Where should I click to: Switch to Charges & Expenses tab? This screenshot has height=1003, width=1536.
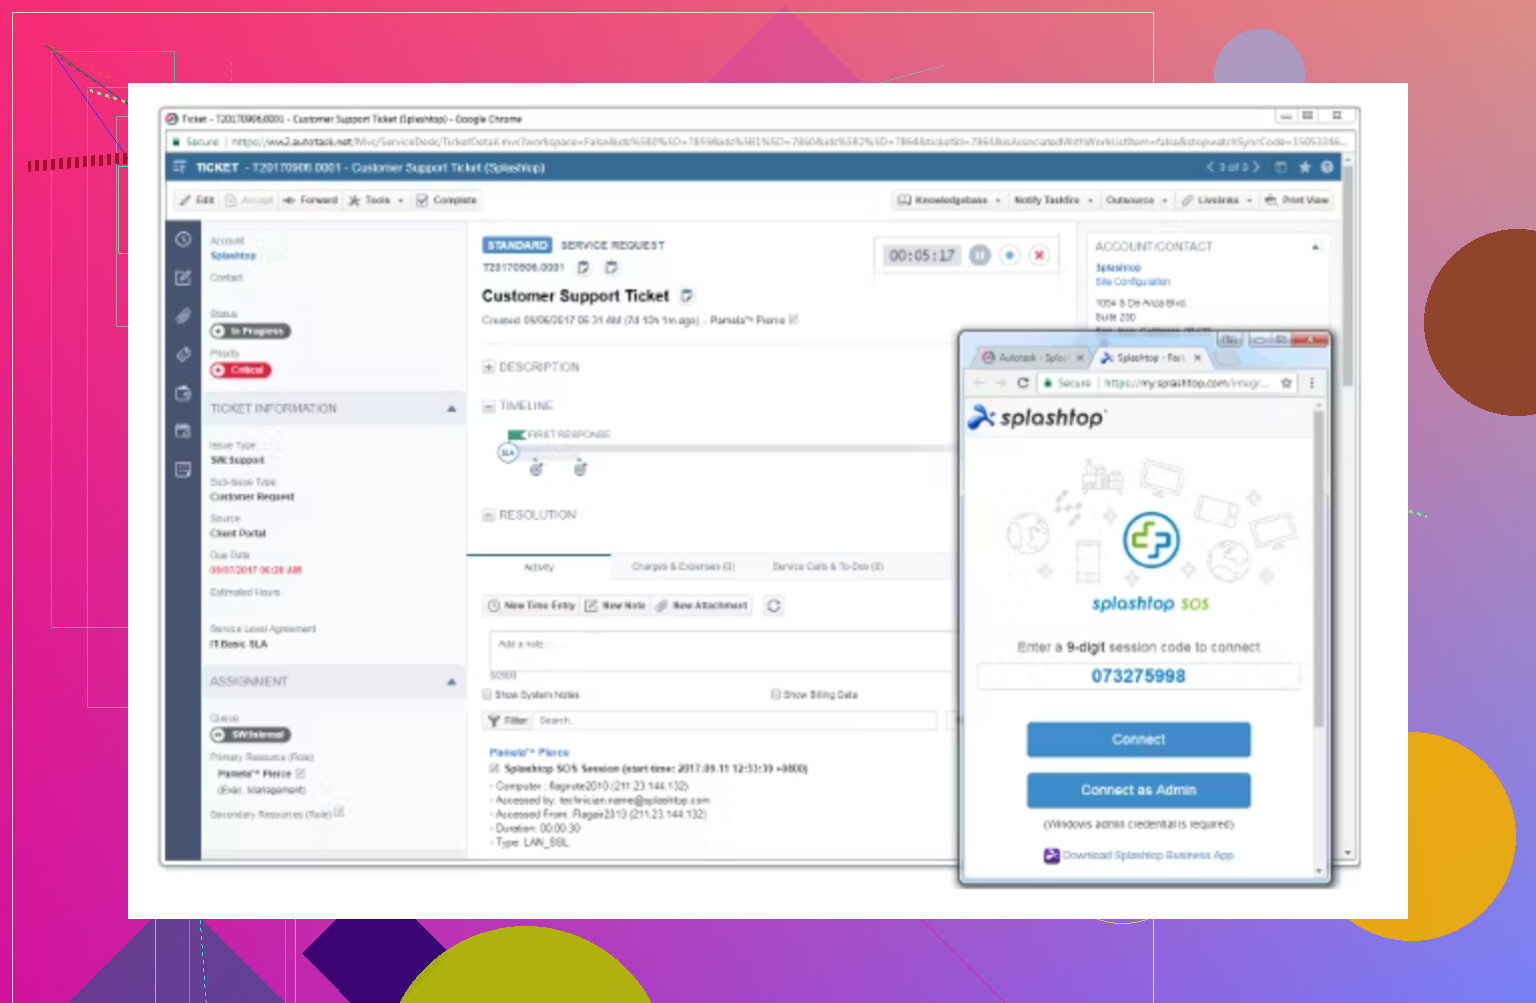tap(683, 567)
